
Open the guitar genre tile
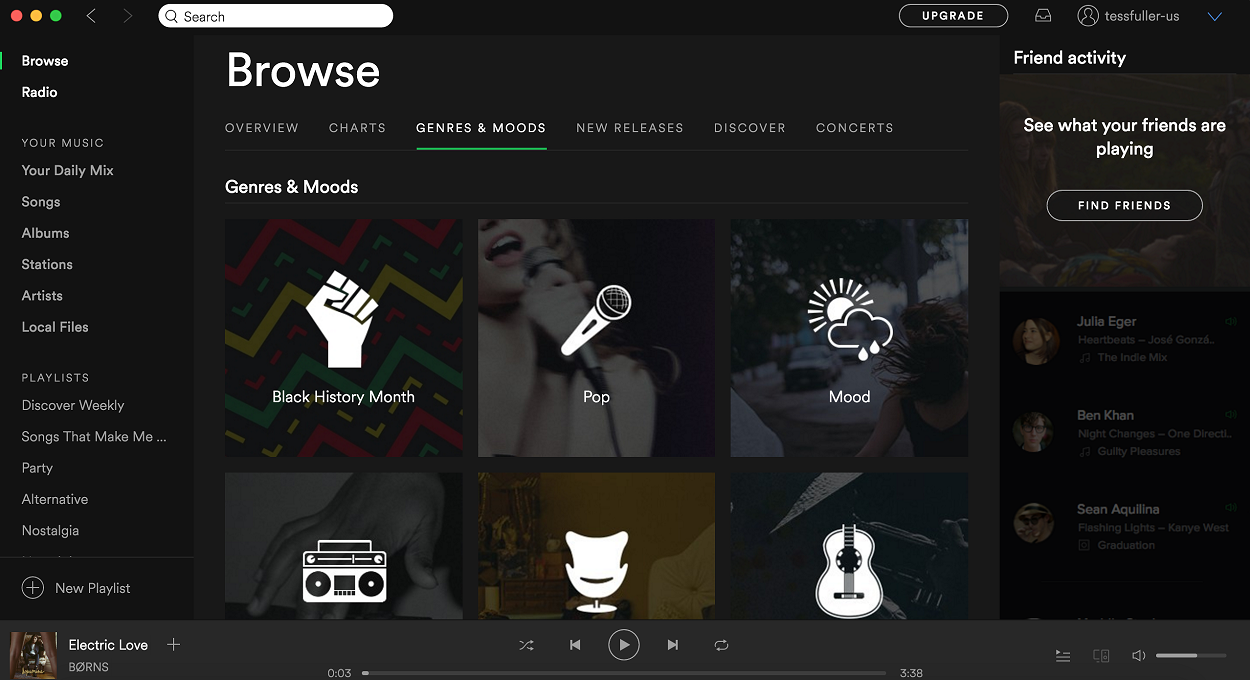tap(849, 546)
